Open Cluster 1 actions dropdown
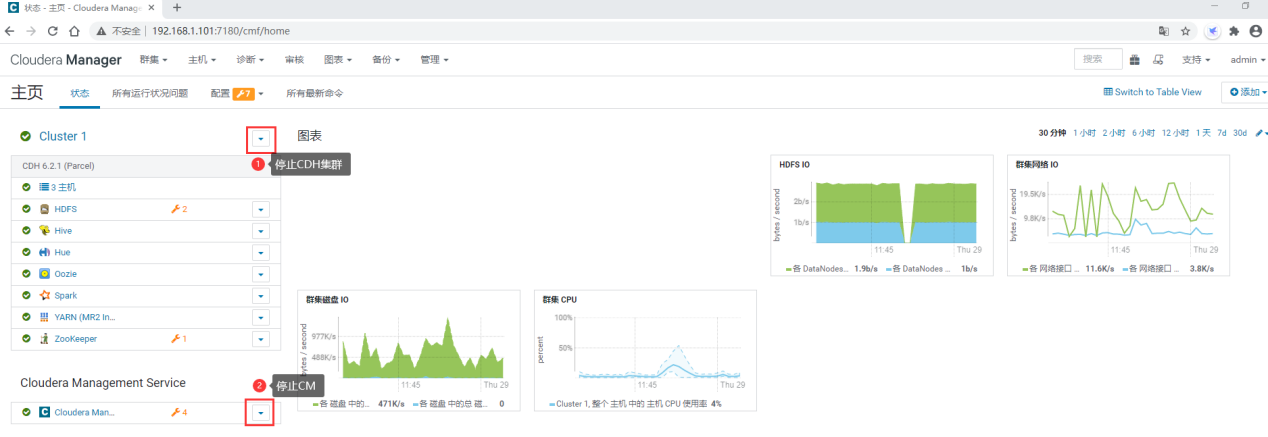This screenshot has width=1268, height=437. [x=261, y=139]
